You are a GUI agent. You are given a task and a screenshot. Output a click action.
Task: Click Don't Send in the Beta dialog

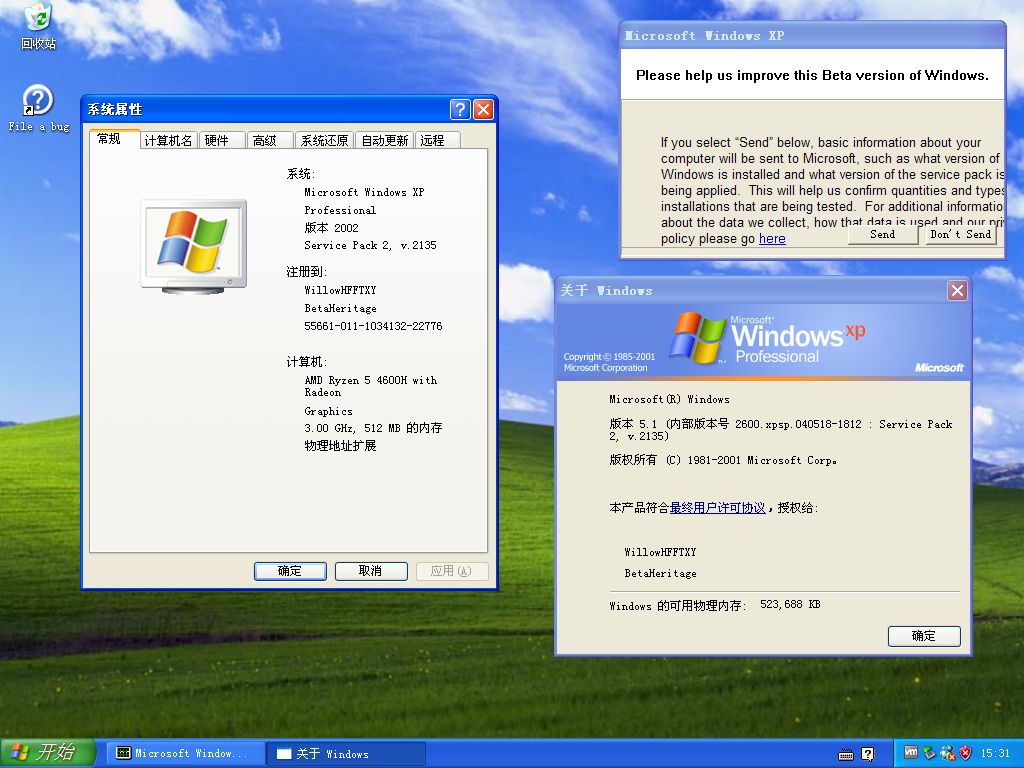tap(961, 234)
